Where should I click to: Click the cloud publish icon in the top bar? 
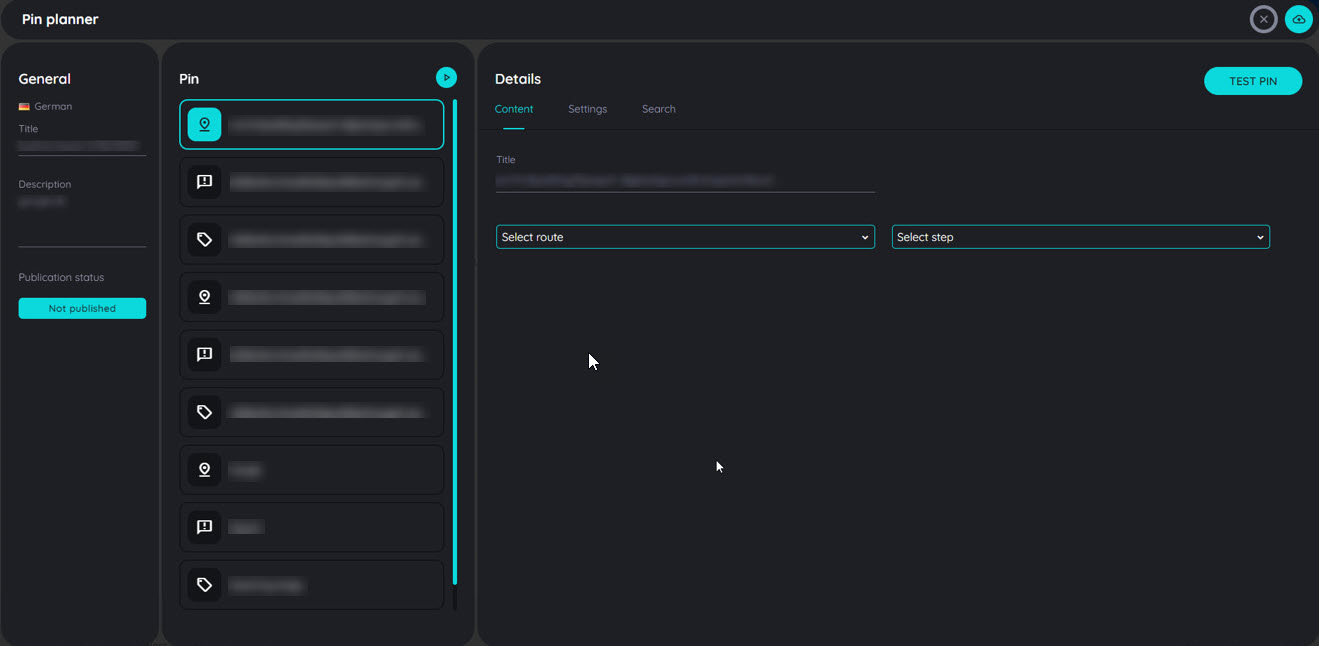tap(1298, 19)
